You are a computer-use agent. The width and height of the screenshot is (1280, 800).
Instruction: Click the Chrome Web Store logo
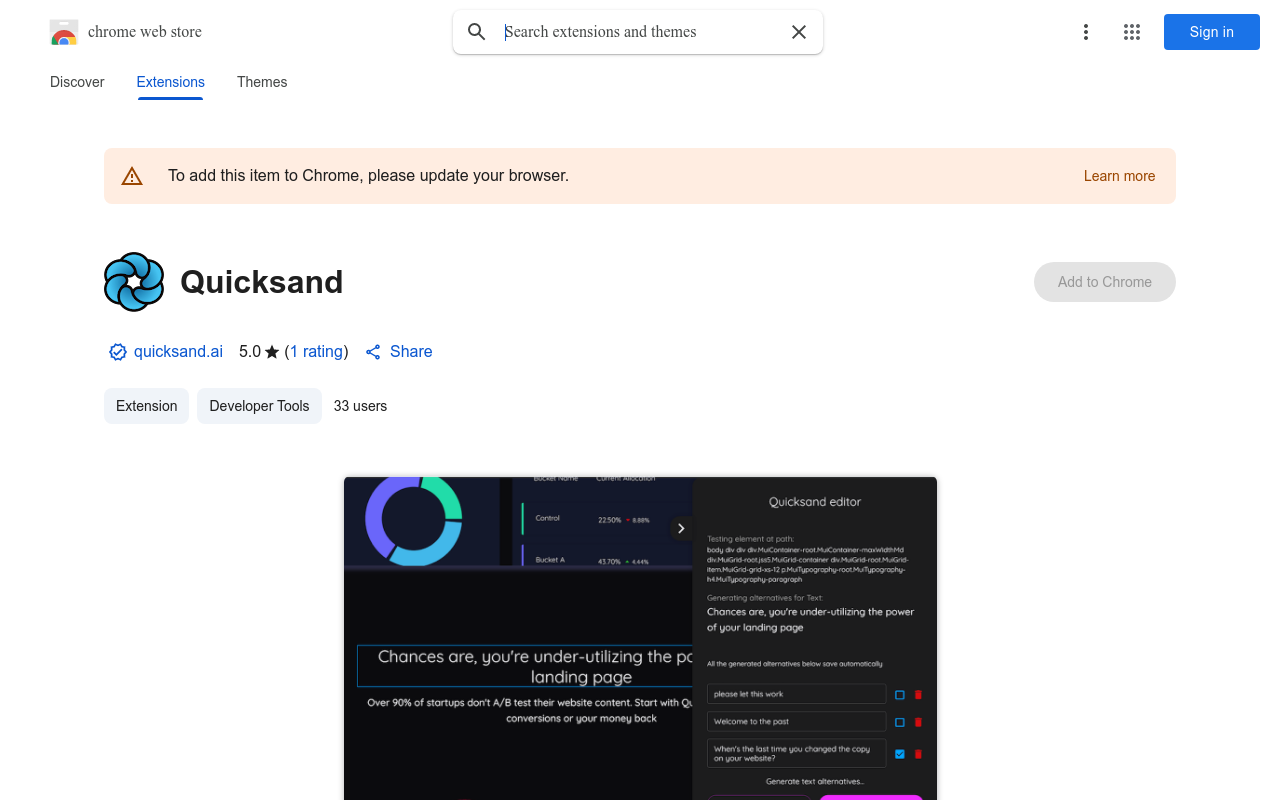coord(64,32)
